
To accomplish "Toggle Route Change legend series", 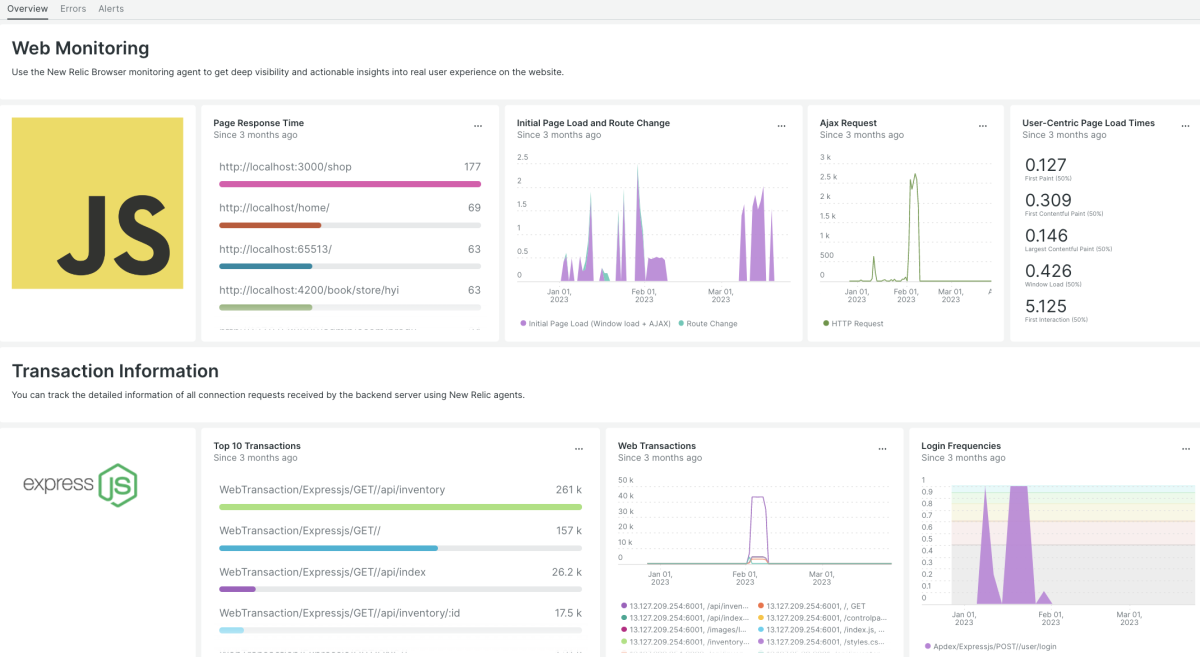I will tap(708, 324).
